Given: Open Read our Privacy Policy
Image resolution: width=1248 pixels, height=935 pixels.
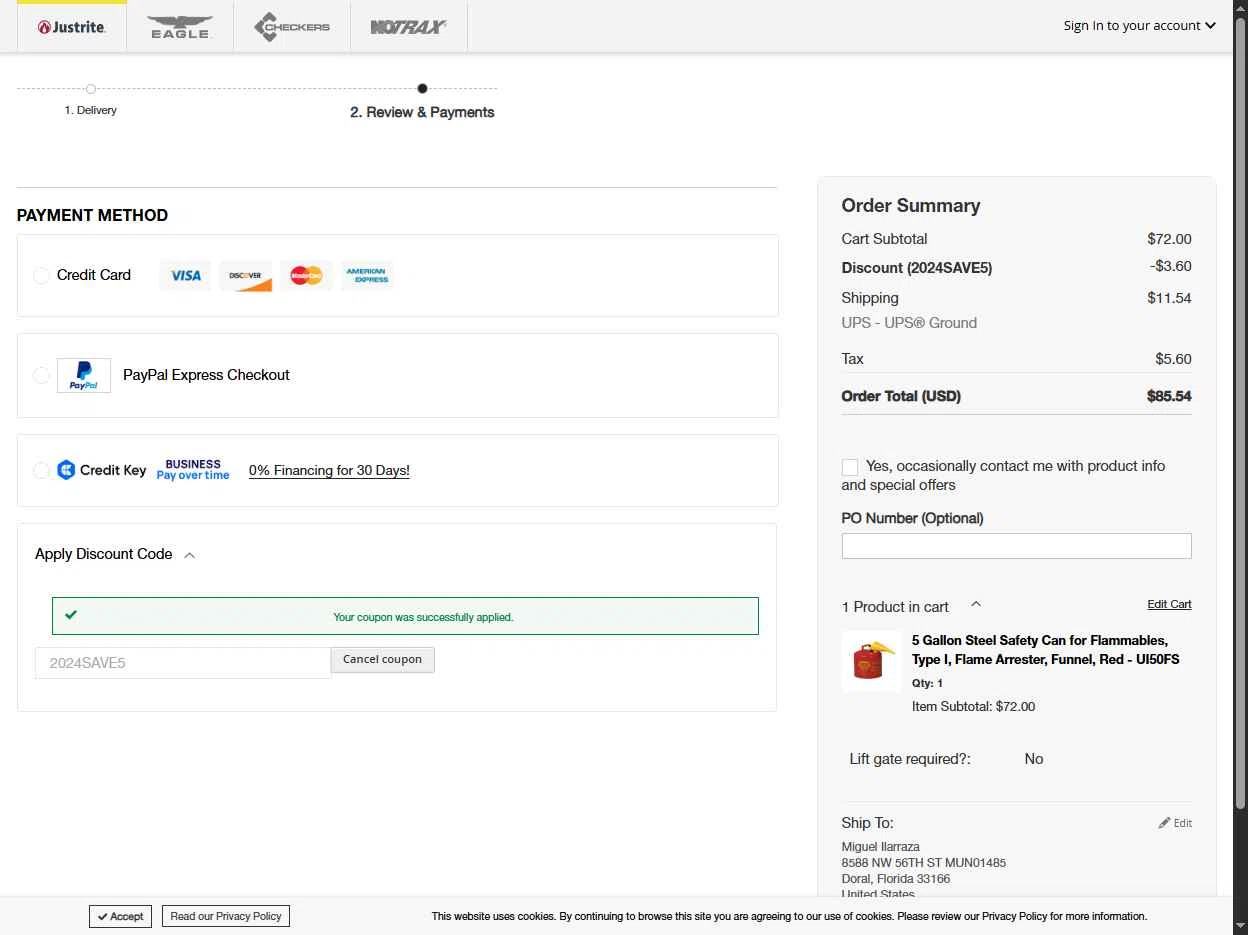Looking at the screenshot, I should [x=226, y=916].
